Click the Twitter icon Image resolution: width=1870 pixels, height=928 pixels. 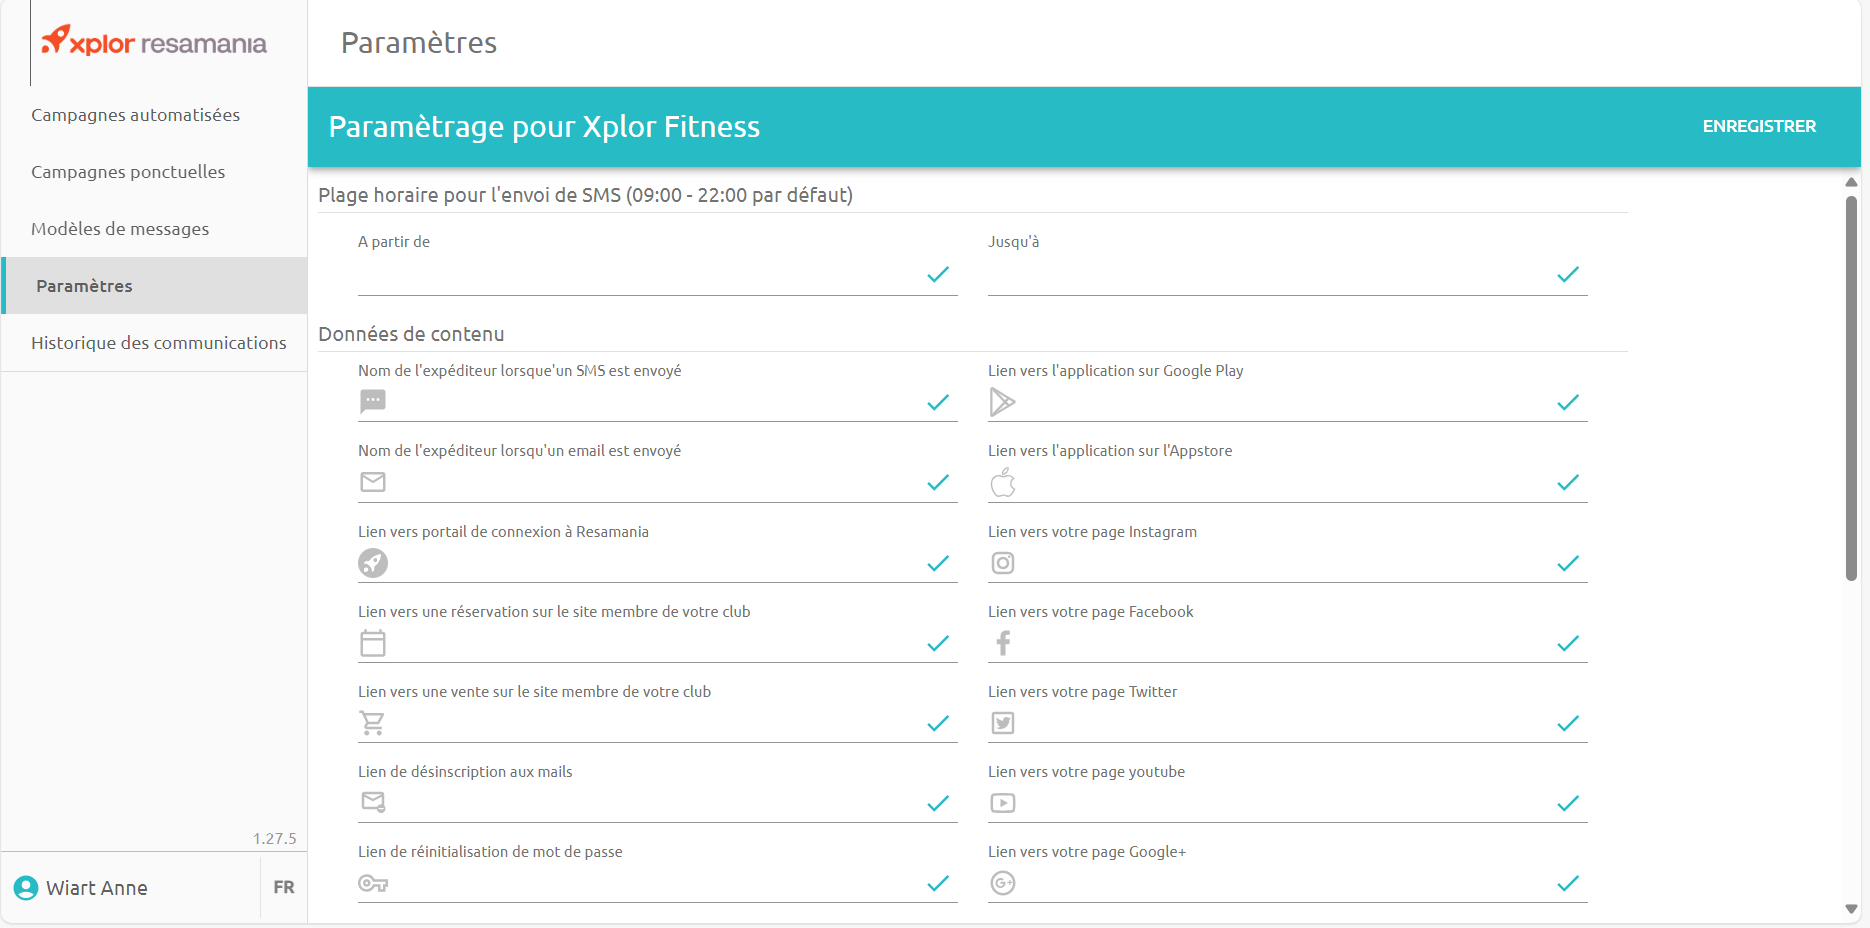pos(1003,723)
